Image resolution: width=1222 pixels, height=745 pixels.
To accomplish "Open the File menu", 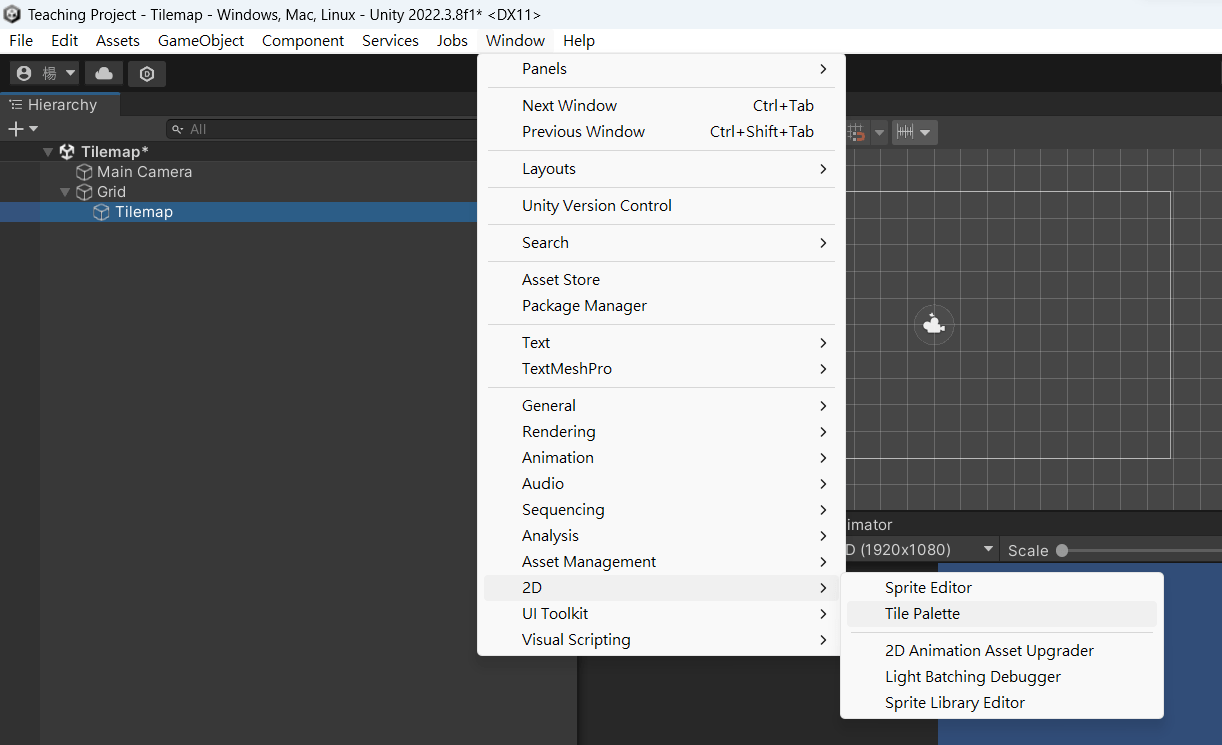I will click(21, 40).
